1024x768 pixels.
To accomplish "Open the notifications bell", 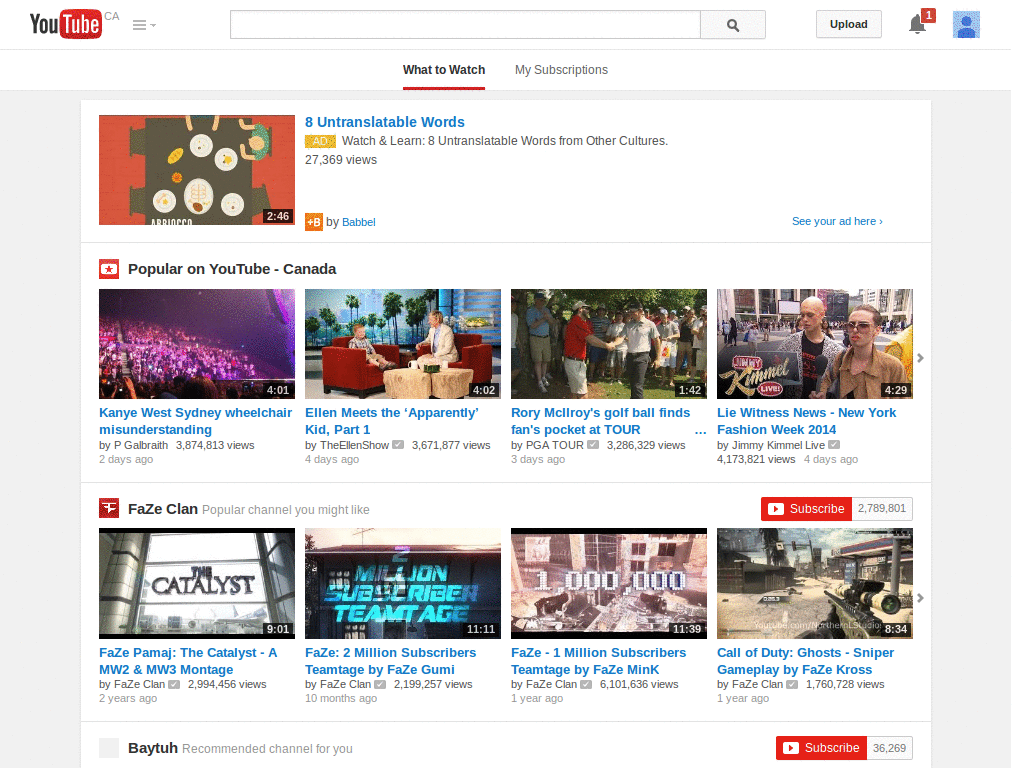I will tap(918, 25).
